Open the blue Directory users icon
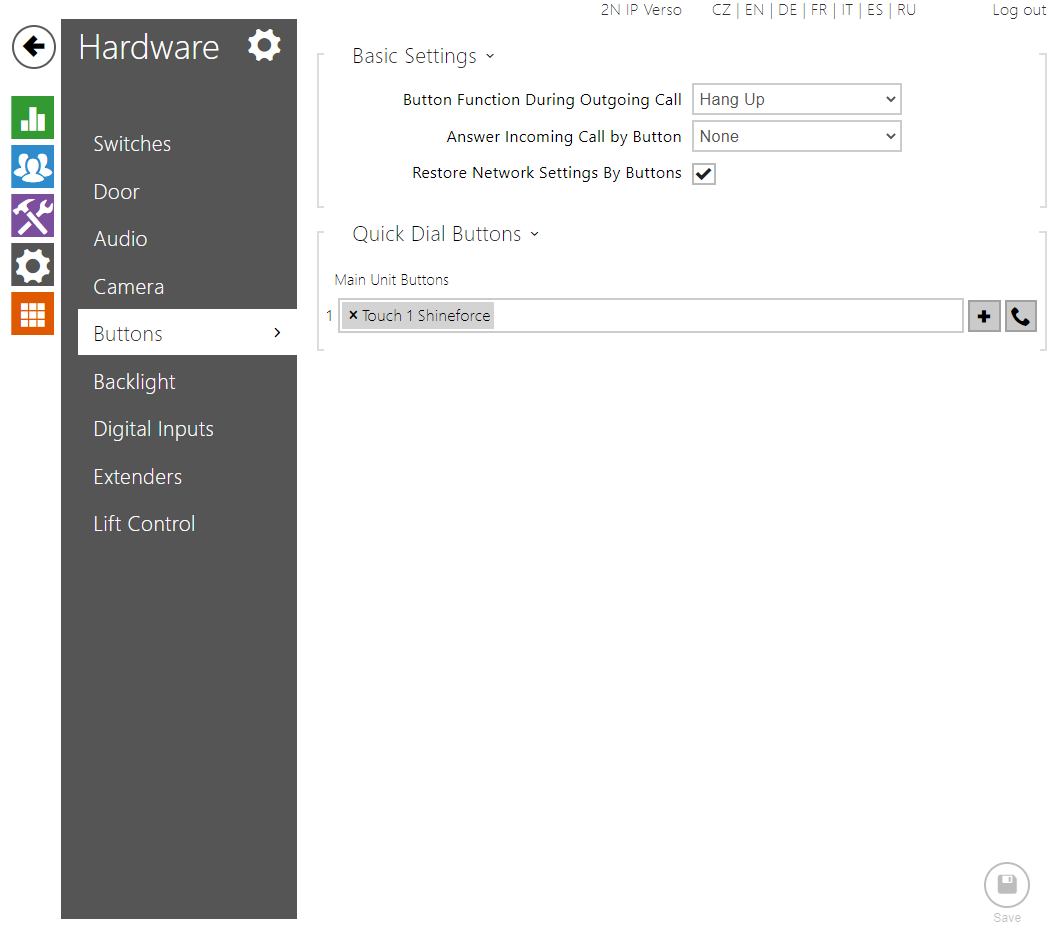Screen dimensions: 1059x930 click(33, 167)
